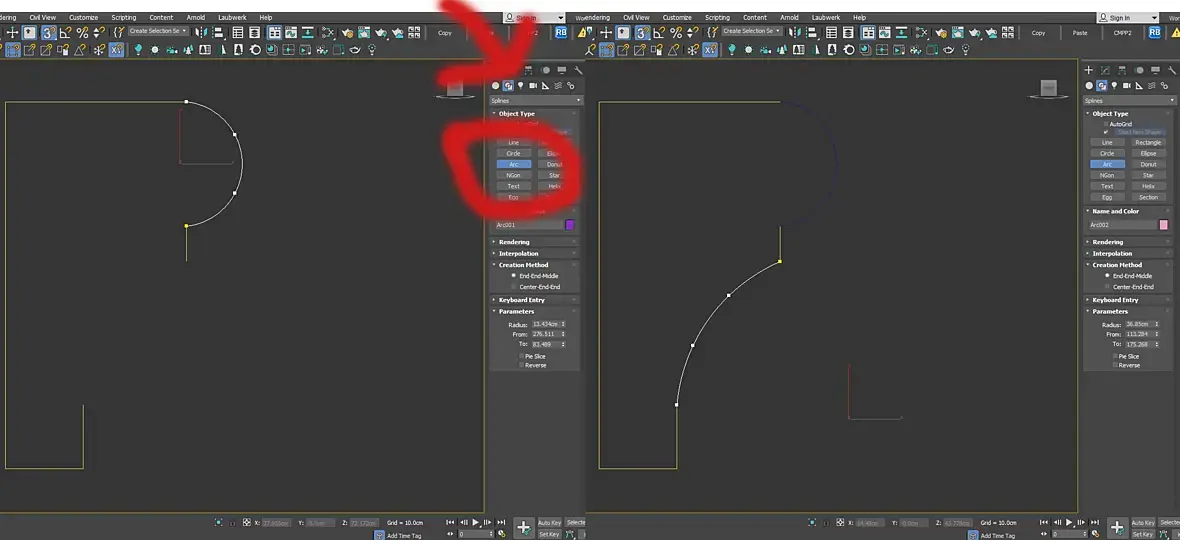1180x540 pixels.
Task: Enable Pie Slice checkbox in left window
Action: coord(521,356)
